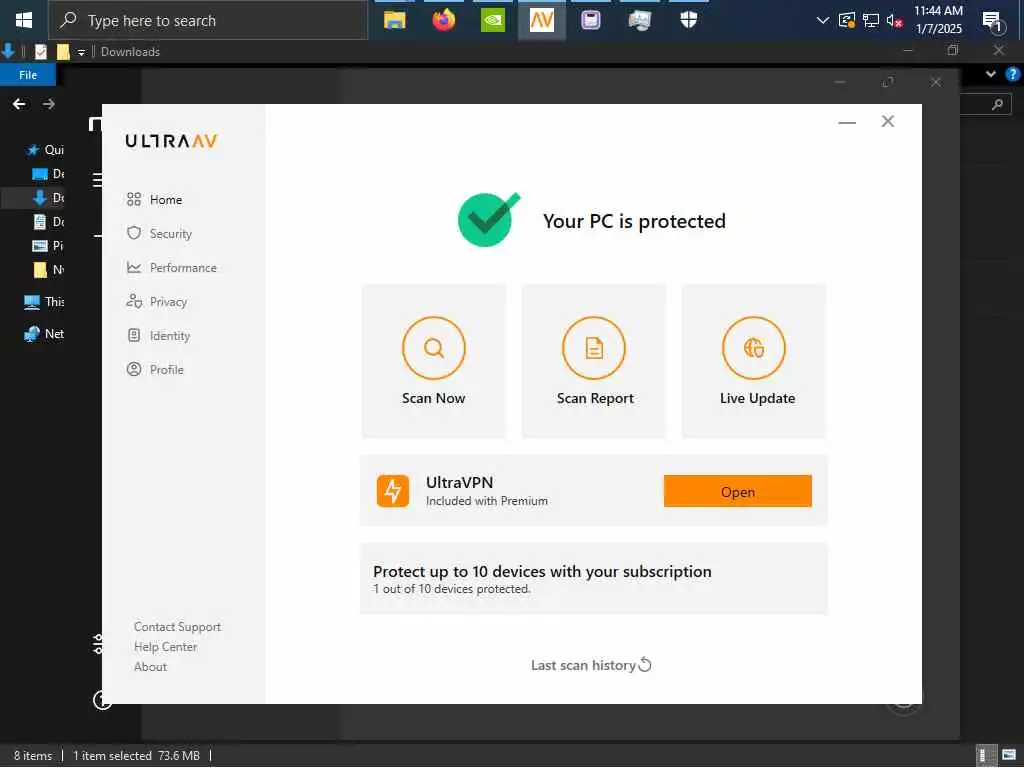Click the UltraVPN lightning bolt icon
This screenshot has width=1024, height=768.
click(392, 491)
